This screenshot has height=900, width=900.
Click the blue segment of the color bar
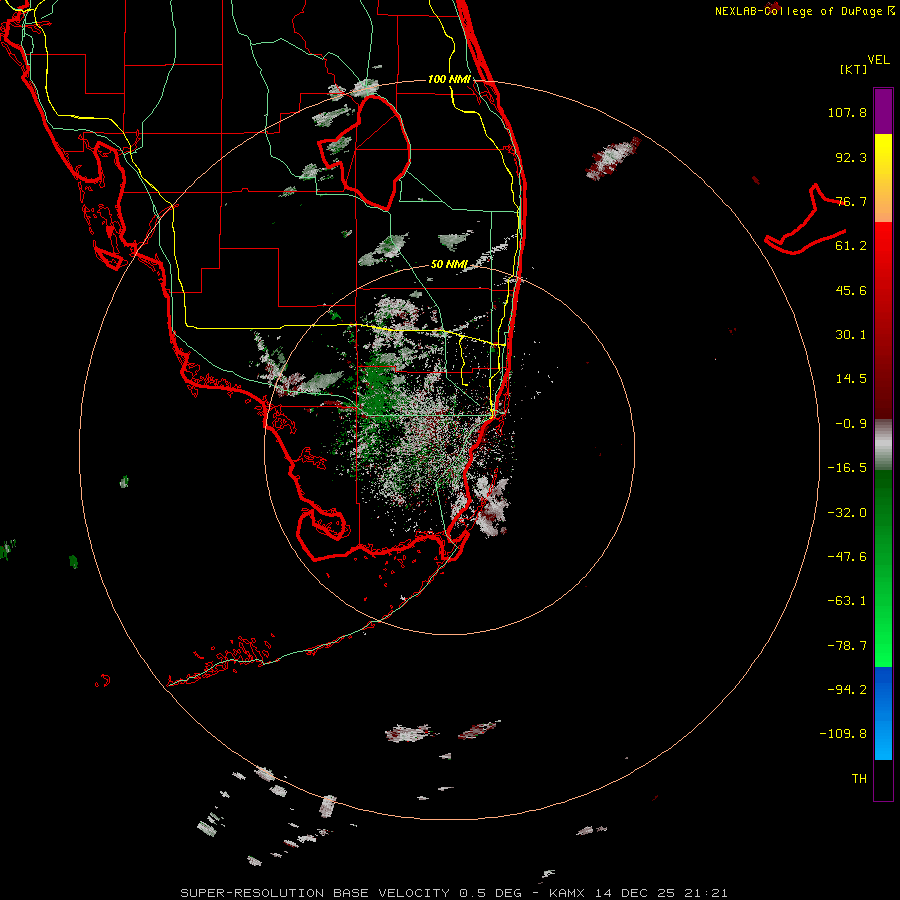point(883,713)
